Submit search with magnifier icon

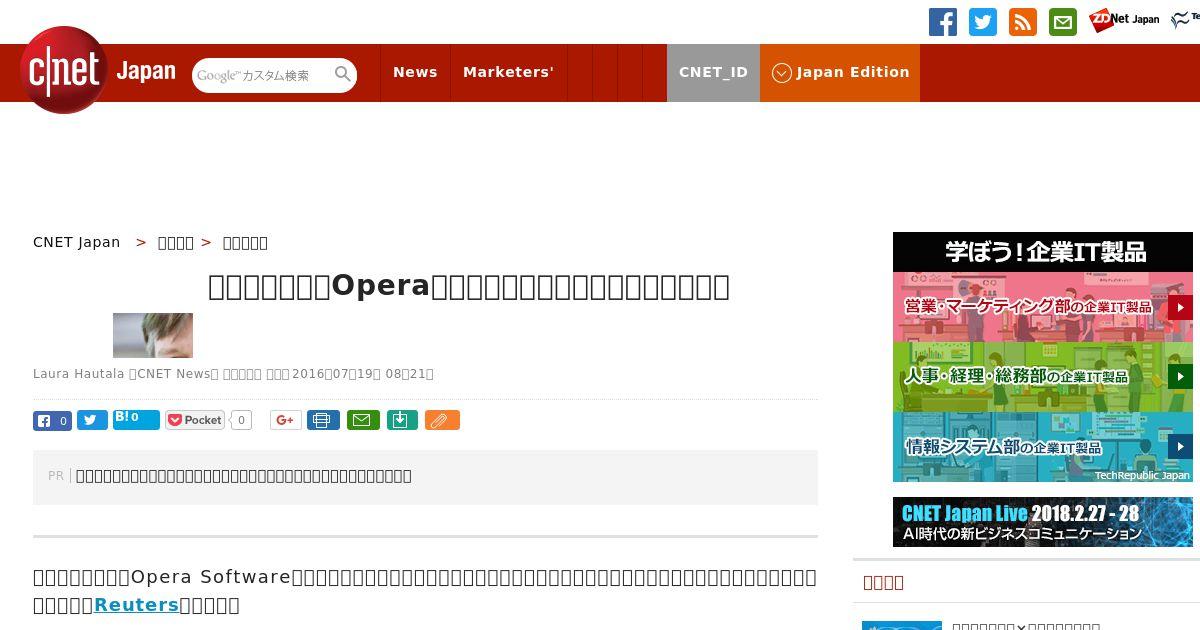click(343, 74)
